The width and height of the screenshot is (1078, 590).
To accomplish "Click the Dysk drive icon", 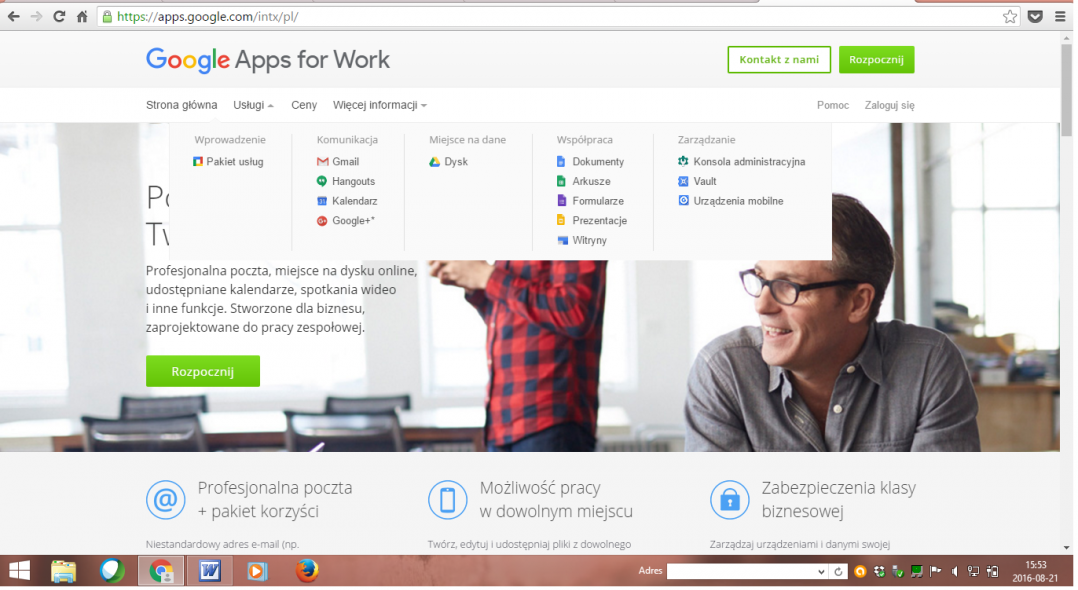I will 434,162.
